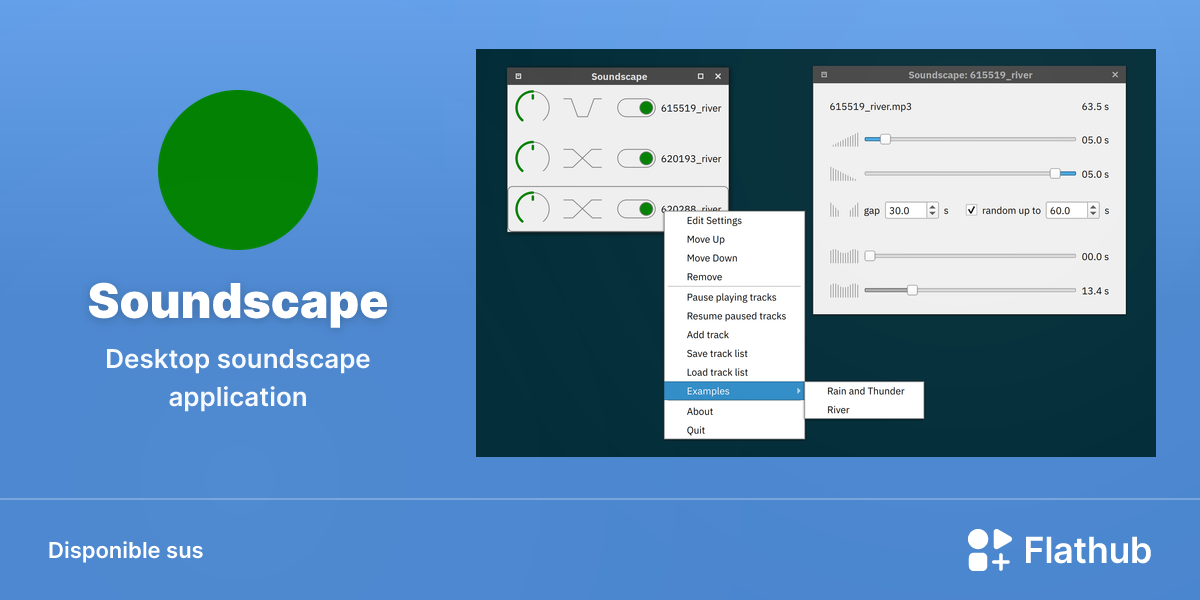Pick the Rain and Thunder example
Screen dimensions: 1200x600
click(x=865, y=391)
